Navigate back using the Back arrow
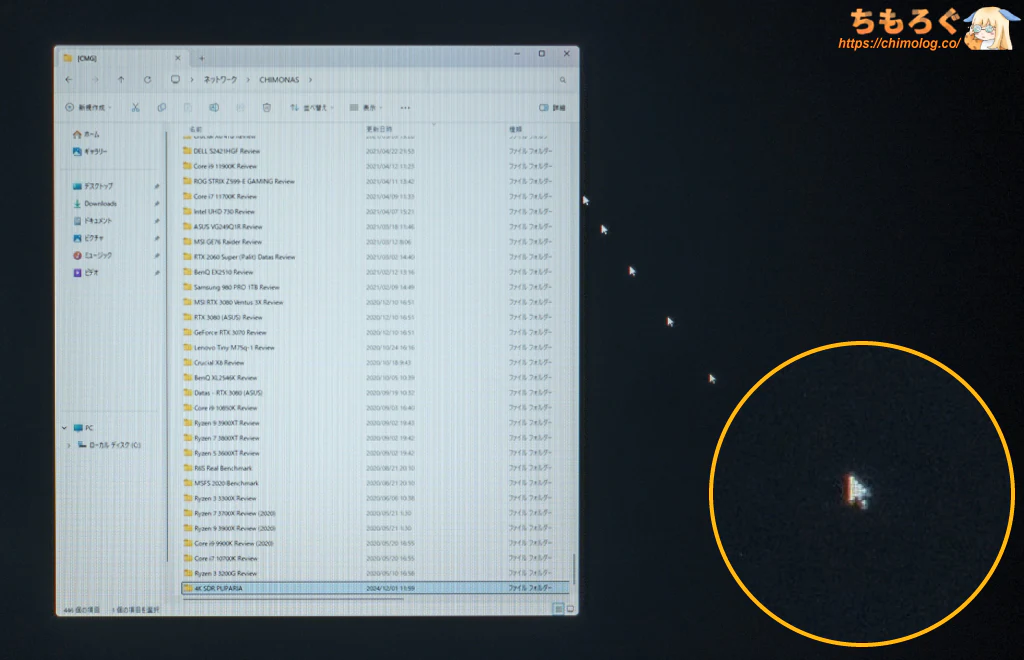1024x660 pixels. pos(68,79)
